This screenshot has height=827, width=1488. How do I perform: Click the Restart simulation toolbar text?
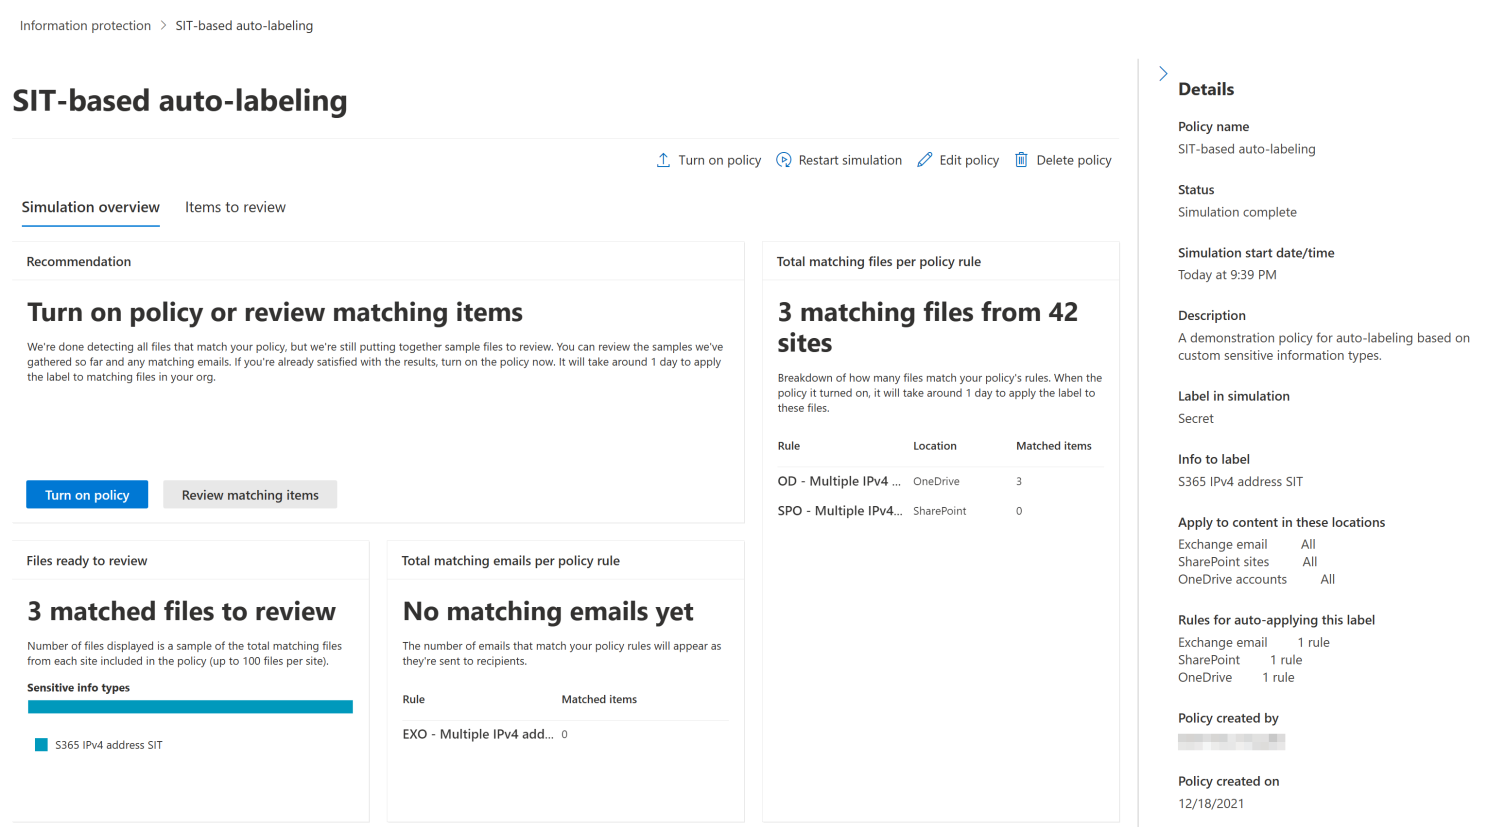point(850,160)
